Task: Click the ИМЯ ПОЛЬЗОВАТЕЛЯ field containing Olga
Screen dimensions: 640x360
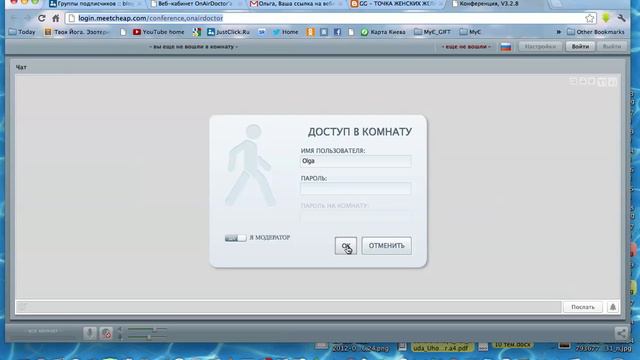Action: point(356,161)
